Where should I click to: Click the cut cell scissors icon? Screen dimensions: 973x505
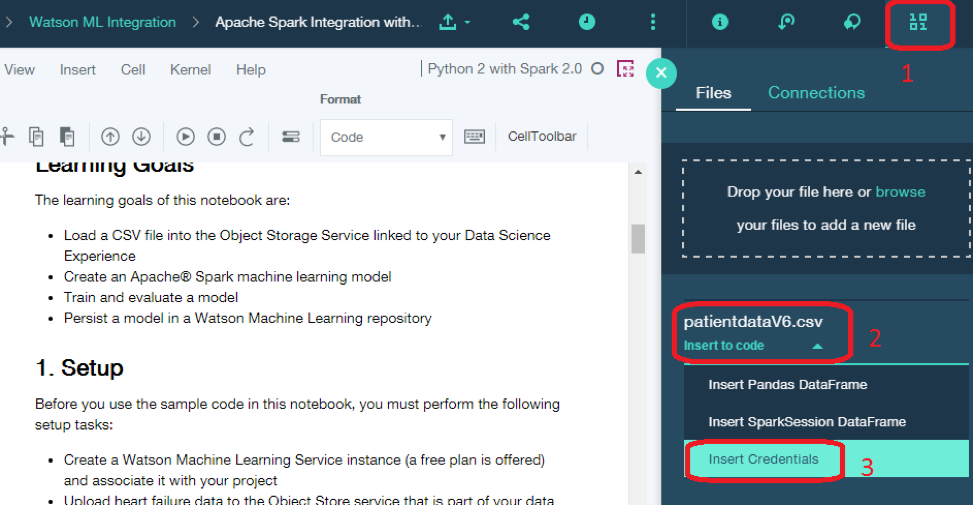tap(7, 136)
